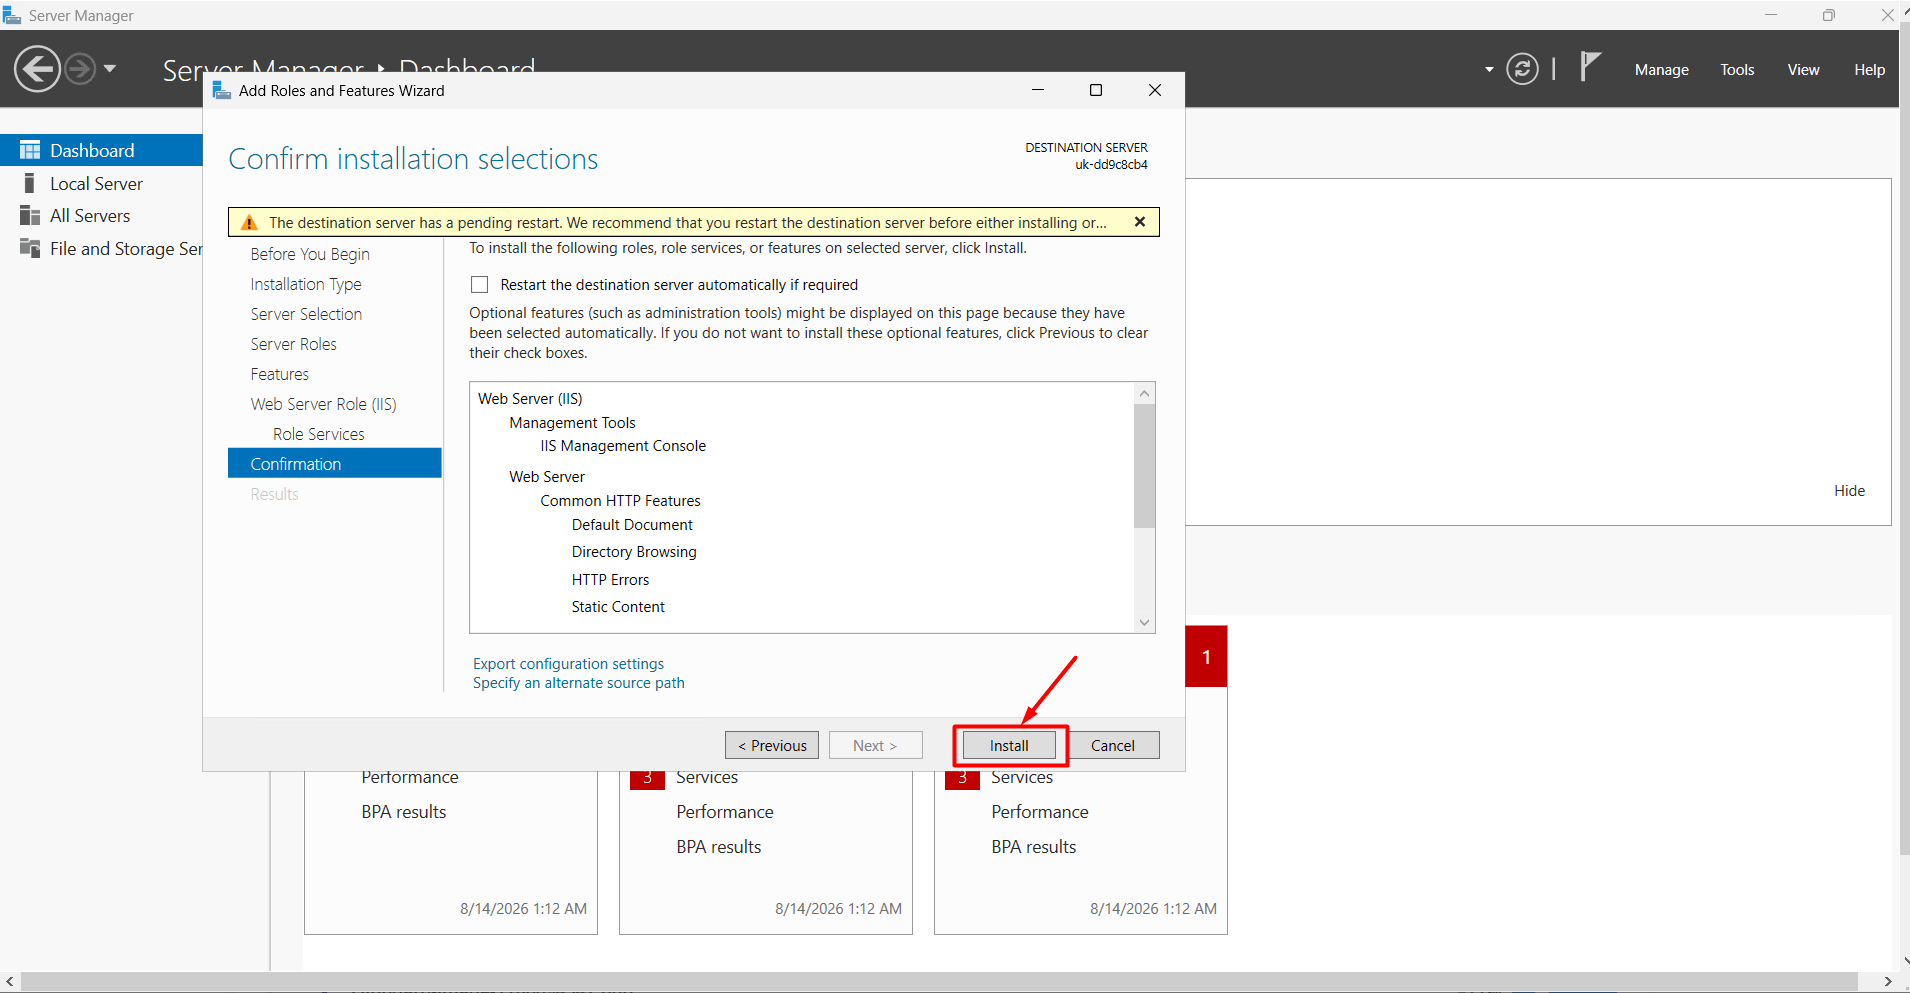Screen dimensions: 1910x993
Task: Go to Server Roles step
Action: (294, 344)
